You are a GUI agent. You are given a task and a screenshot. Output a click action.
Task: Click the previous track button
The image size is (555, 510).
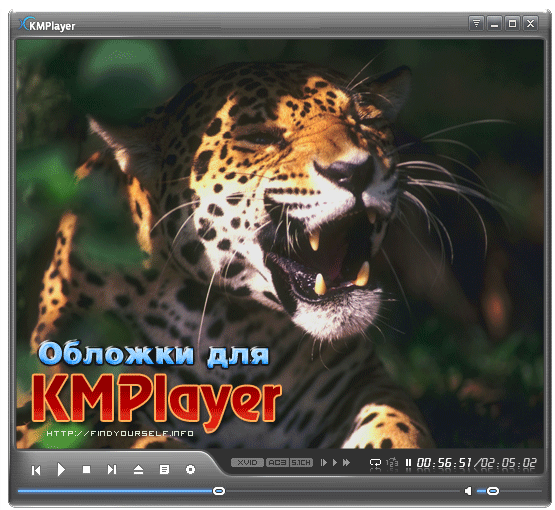point(36,470)
